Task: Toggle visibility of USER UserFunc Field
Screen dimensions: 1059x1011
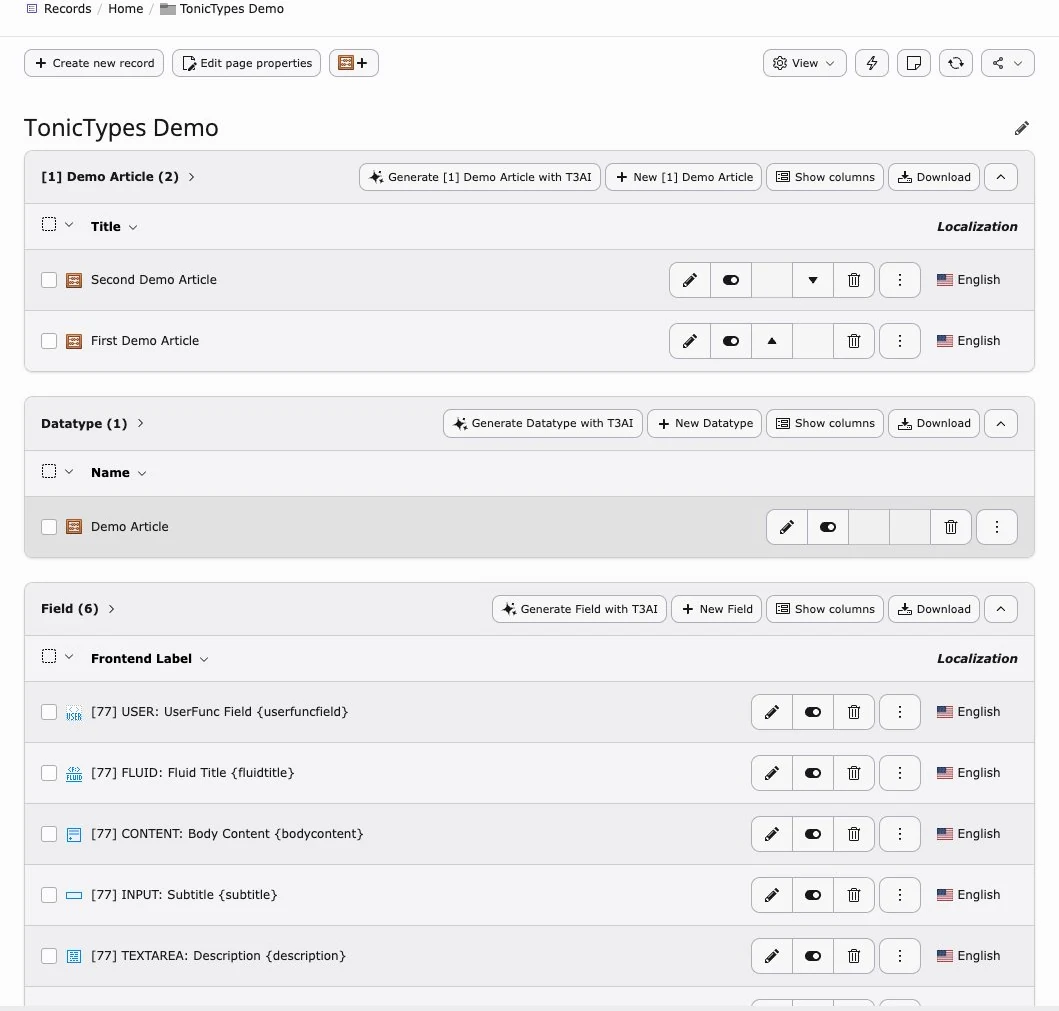Action: click(813, 712)
